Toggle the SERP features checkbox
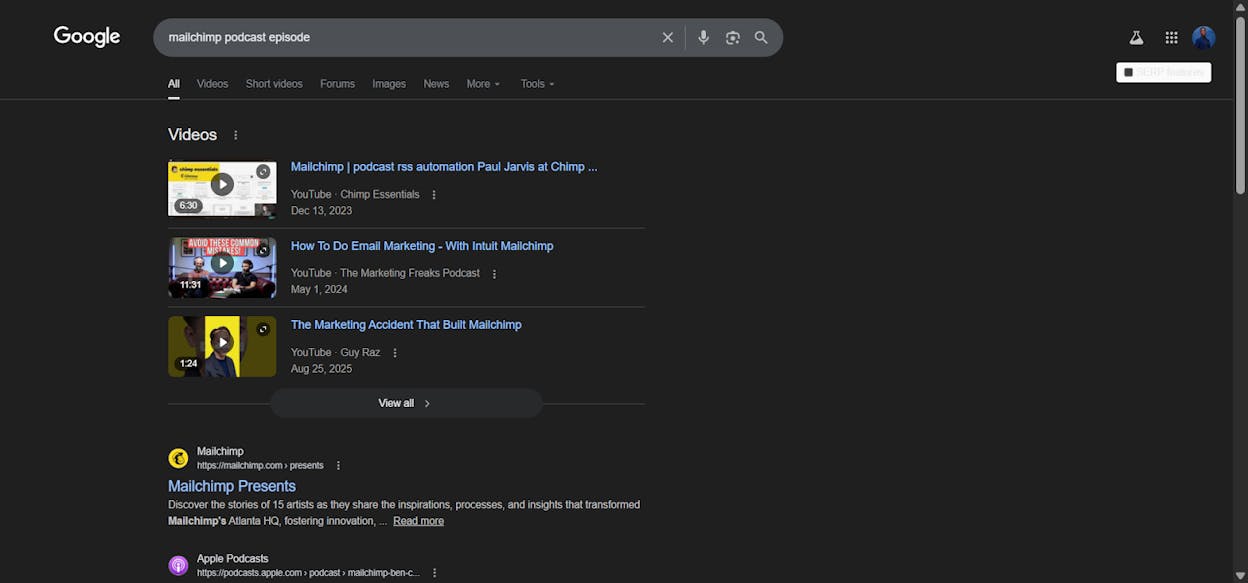 1129,72
